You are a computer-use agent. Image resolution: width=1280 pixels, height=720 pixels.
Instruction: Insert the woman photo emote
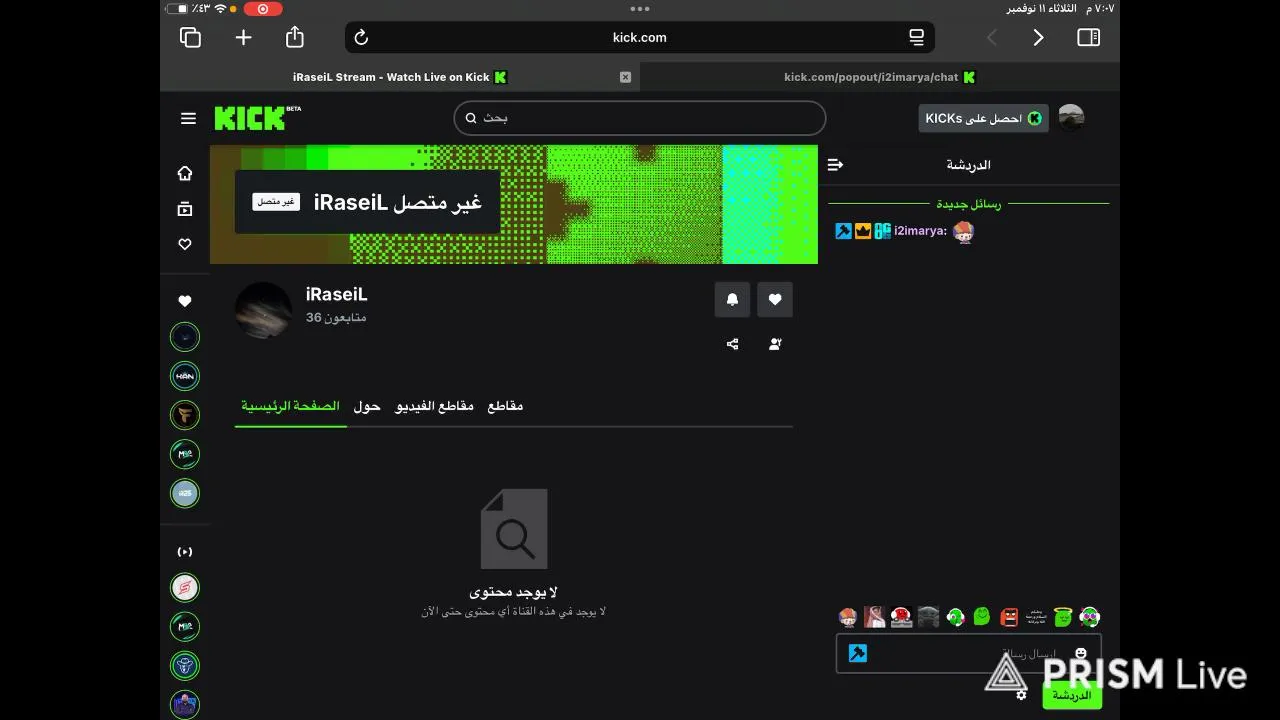[x=875, y=617]
